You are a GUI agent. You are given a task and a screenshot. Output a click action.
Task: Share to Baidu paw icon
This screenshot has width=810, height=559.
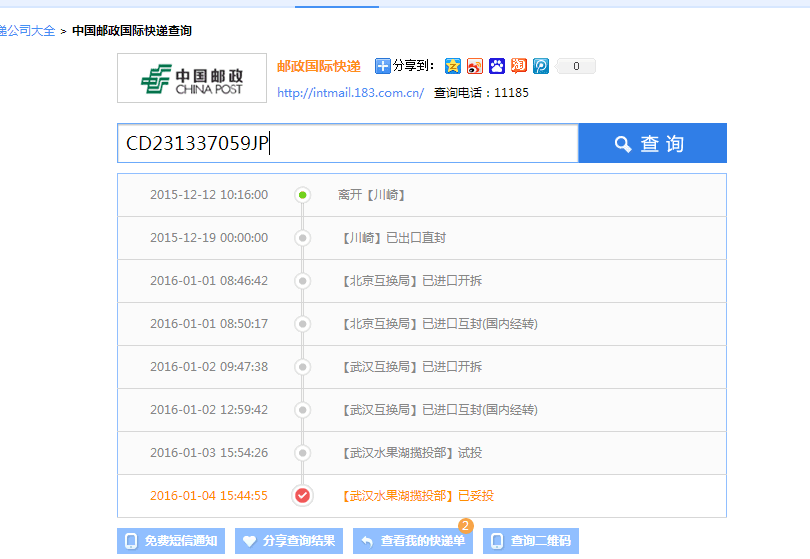click(x=497, y=66)
